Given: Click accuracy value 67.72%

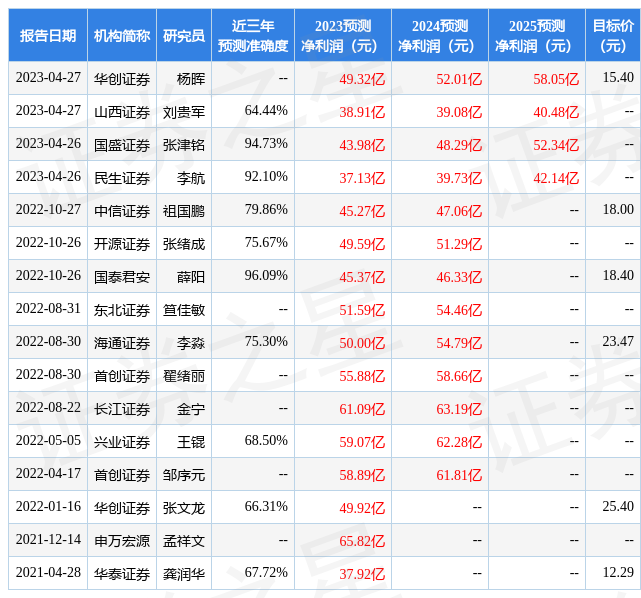Looking at the screenshot, I should [266, 573].
